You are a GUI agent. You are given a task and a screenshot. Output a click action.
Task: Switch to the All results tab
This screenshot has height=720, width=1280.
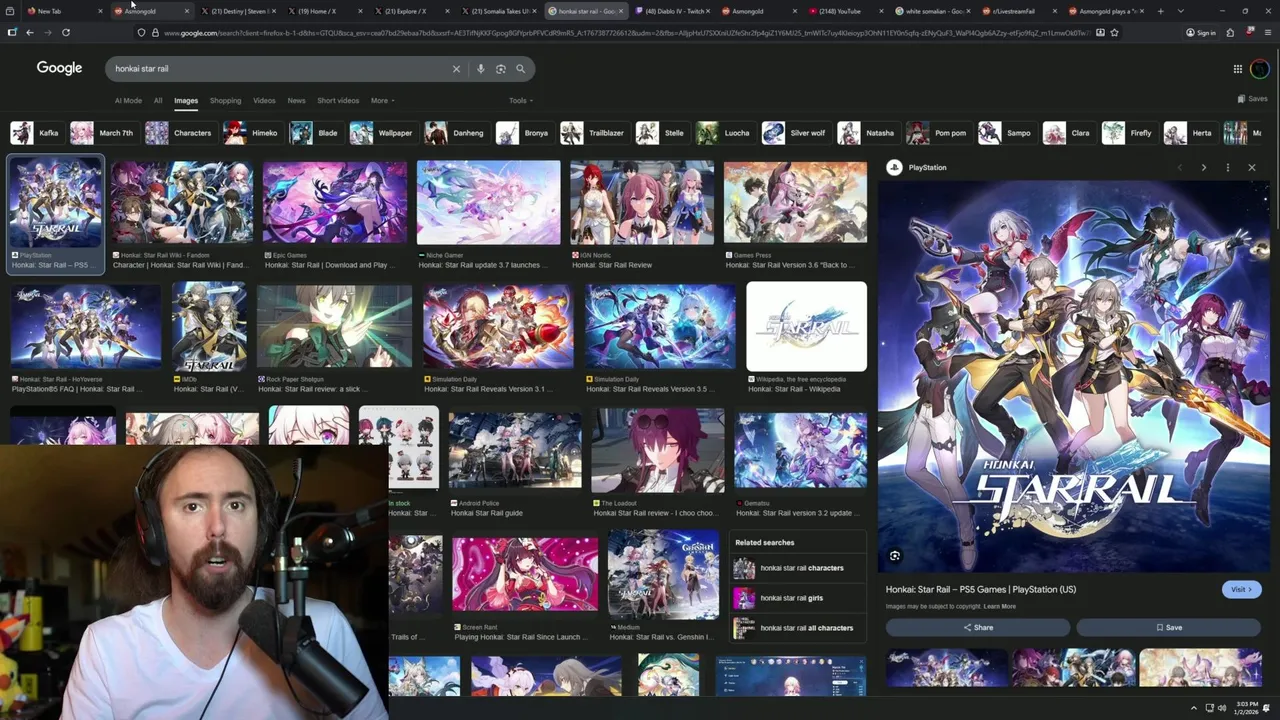pos(157,100)
